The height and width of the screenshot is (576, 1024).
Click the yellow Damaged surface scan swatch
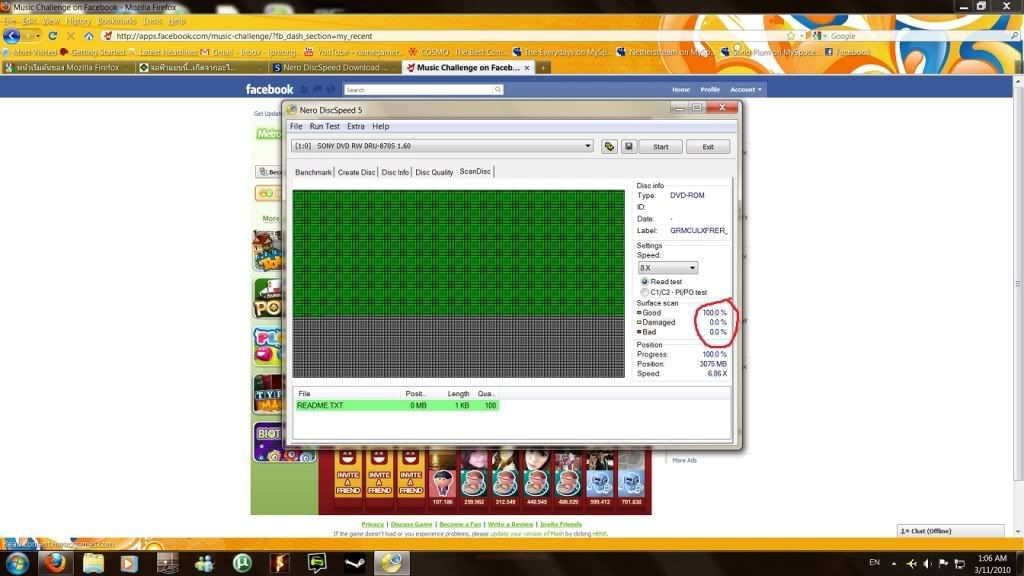(639, 322)
